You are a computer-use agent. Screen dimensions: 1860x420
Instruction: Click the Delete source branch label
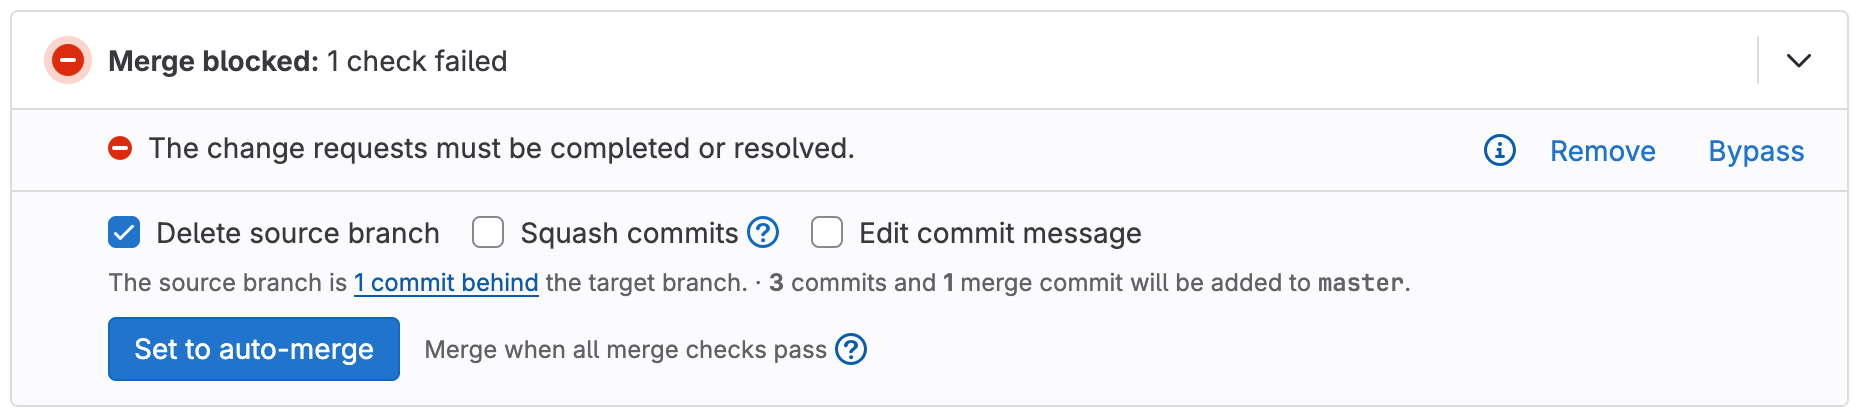(298, 233)
